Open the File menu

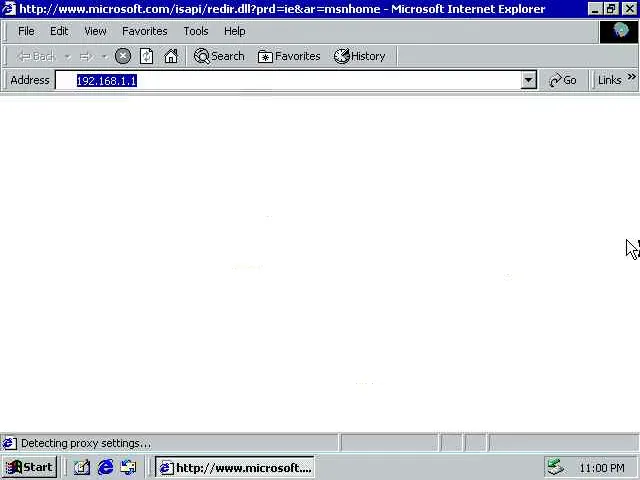click(x=26, y=31)
